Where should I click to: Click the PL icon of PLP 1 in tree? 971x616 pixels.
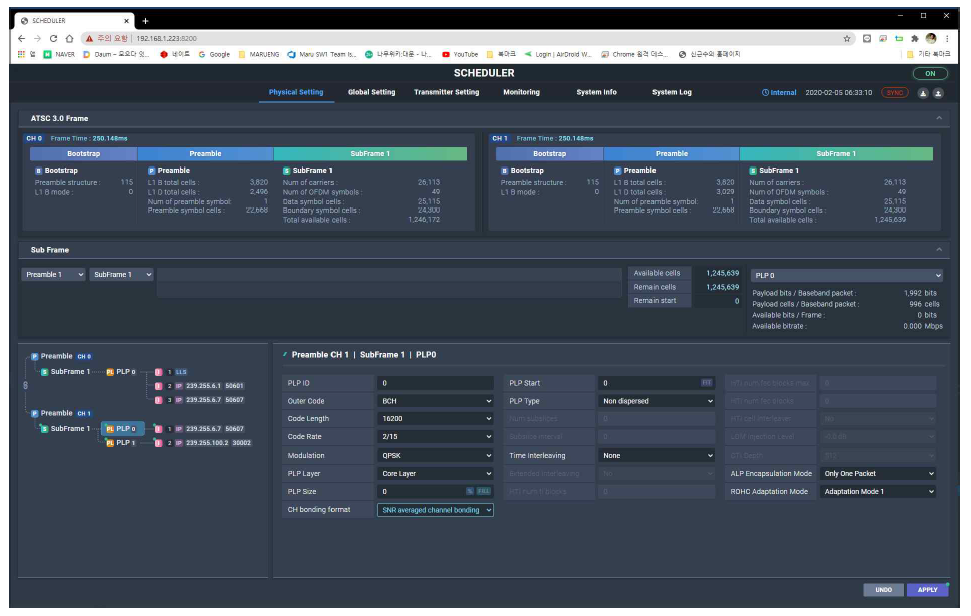[110, 443]
